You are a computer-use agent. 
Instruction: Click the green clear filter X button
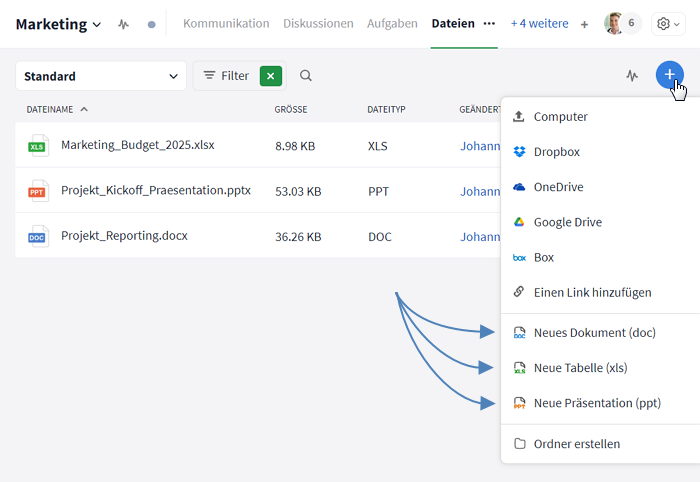pyautogui.click(x=269, y=76)
